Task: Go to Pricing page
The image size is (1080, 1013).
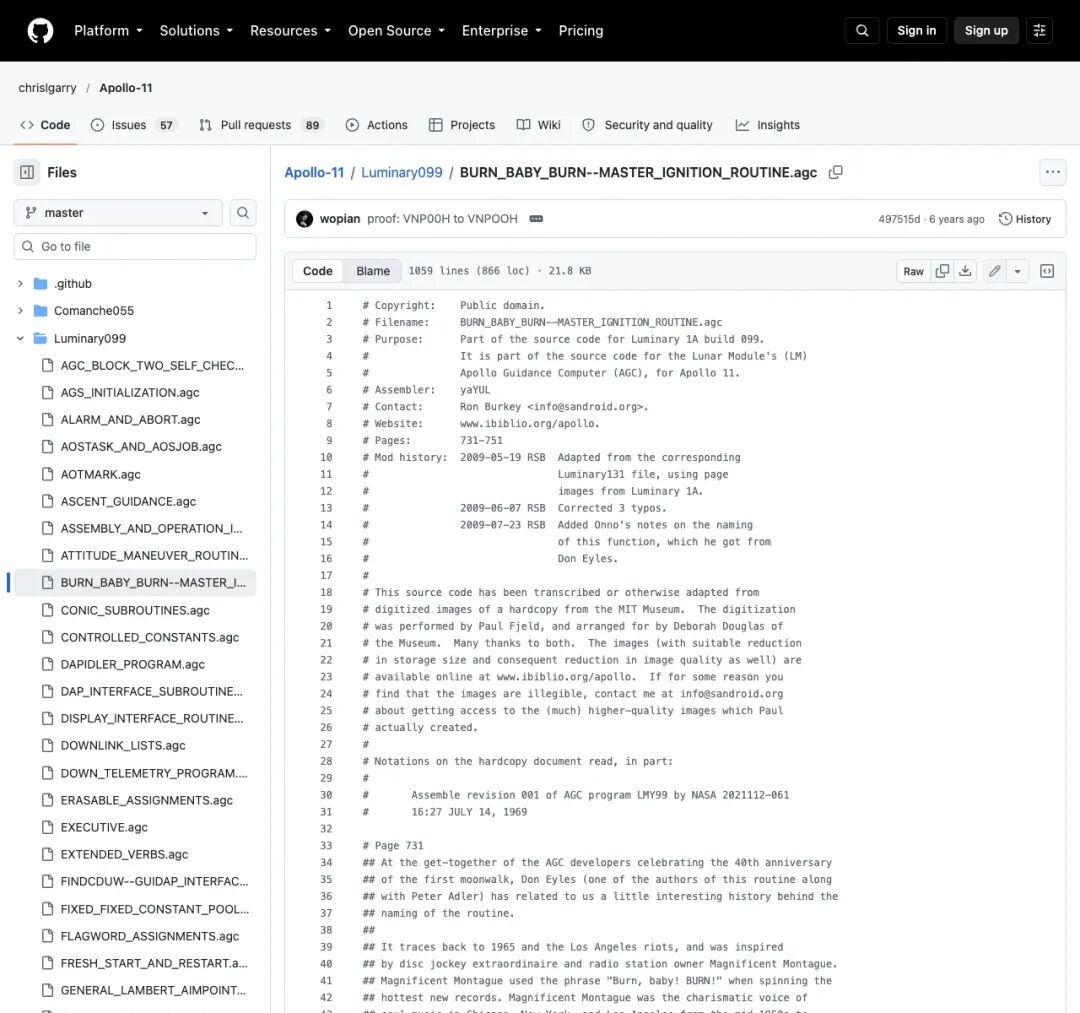Action: point(581,30)
